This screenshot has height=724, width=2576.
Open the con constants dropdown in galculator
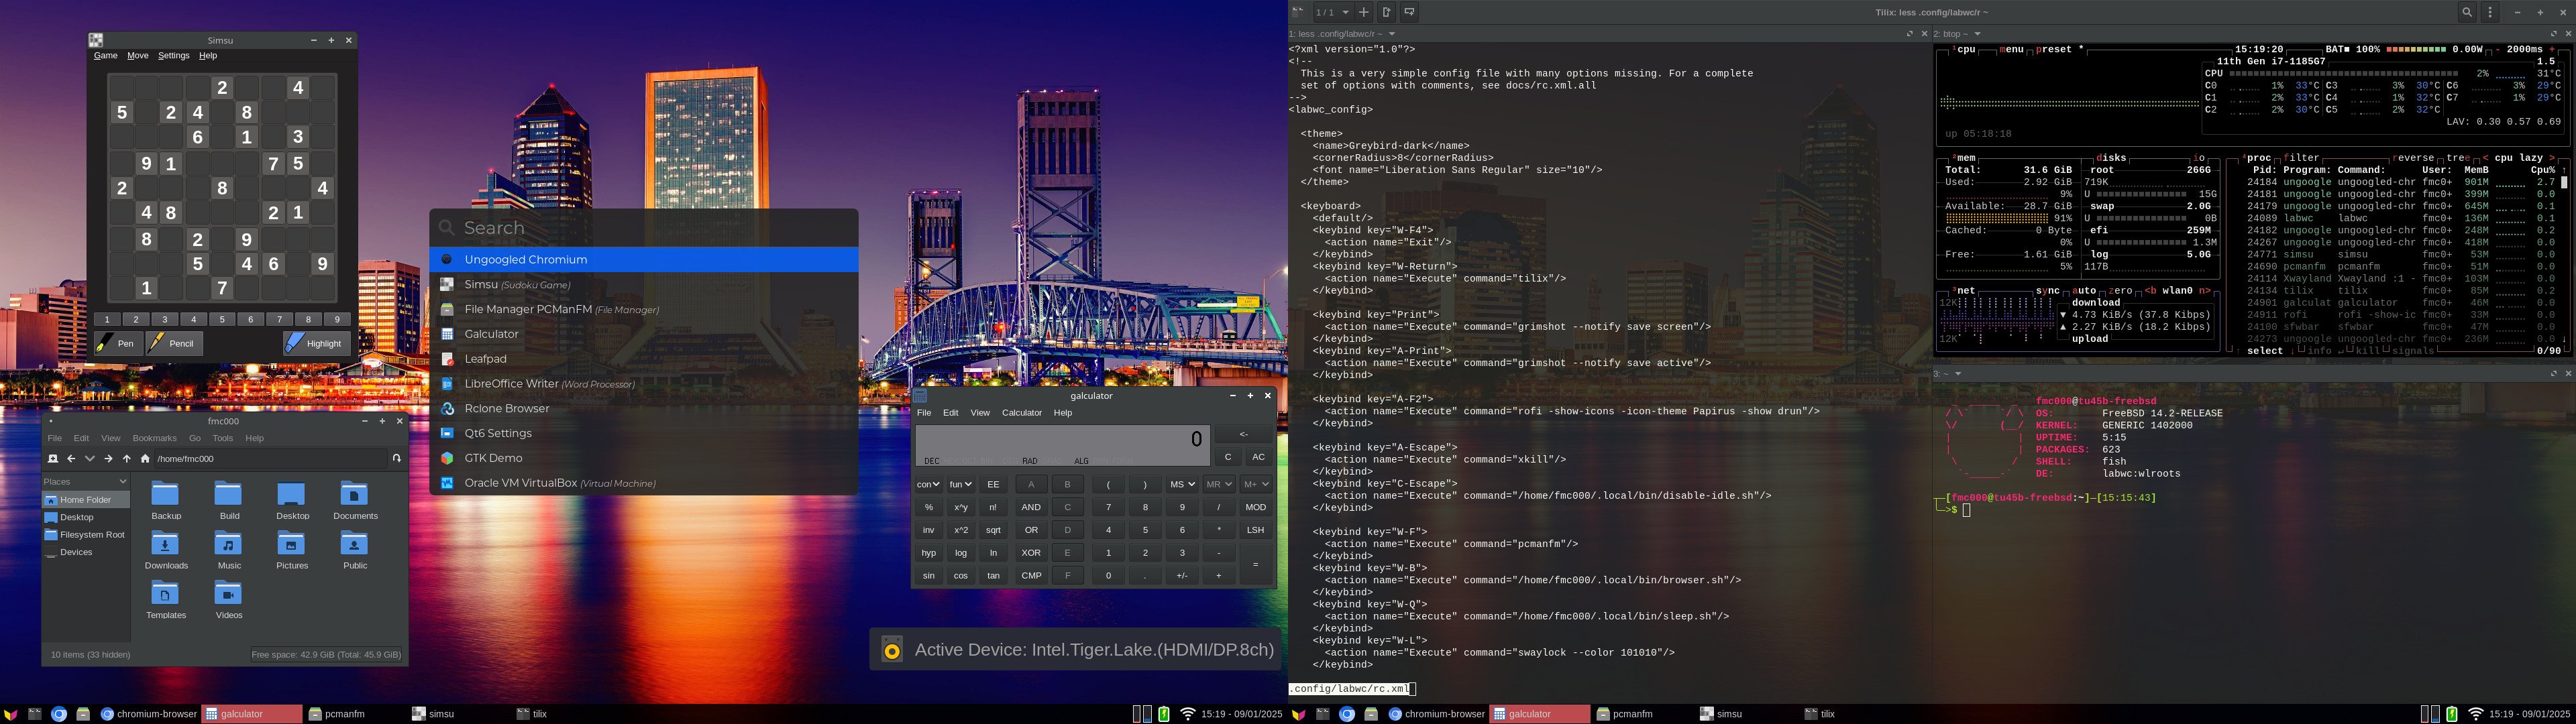click(928, 484)
